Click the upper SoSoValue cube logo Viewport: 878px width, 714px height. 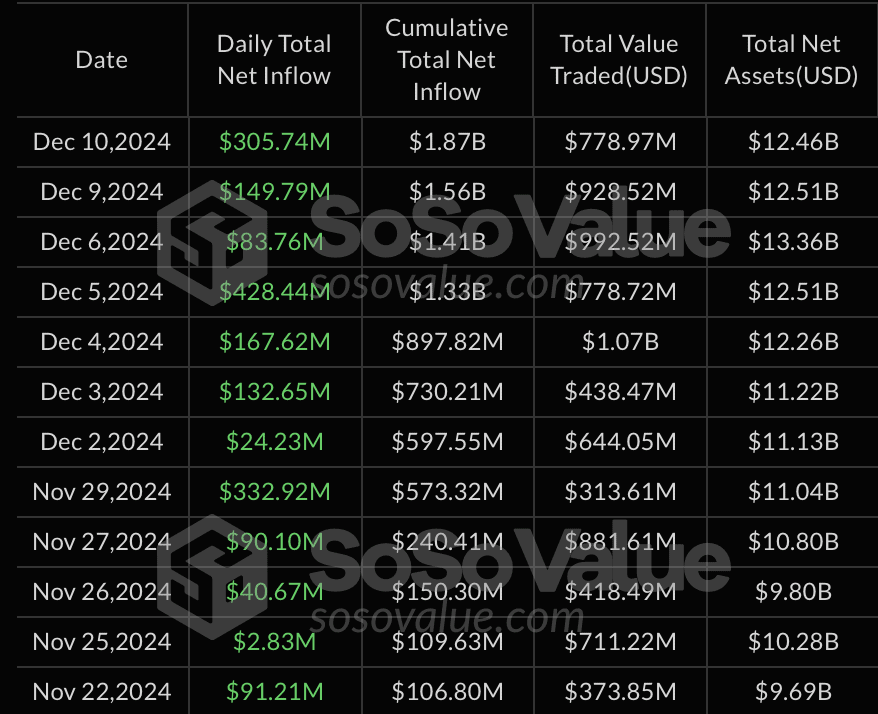212,242
